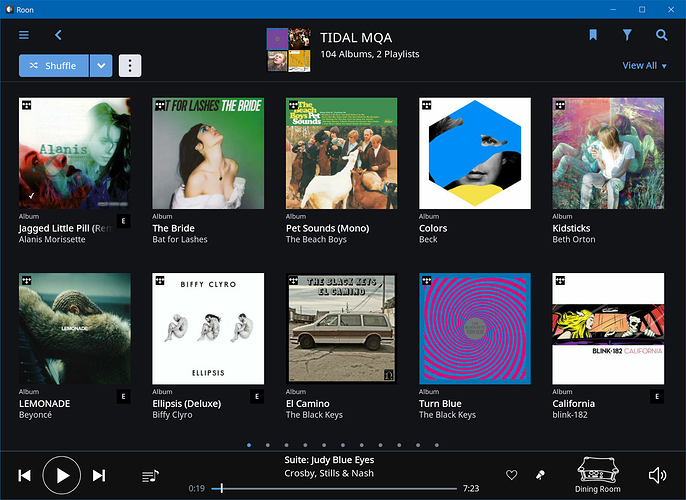Viewport: 686px width, 500px height.
Task: Go to the third page dot
Action: pyautogui.click(x=287, y=445)
